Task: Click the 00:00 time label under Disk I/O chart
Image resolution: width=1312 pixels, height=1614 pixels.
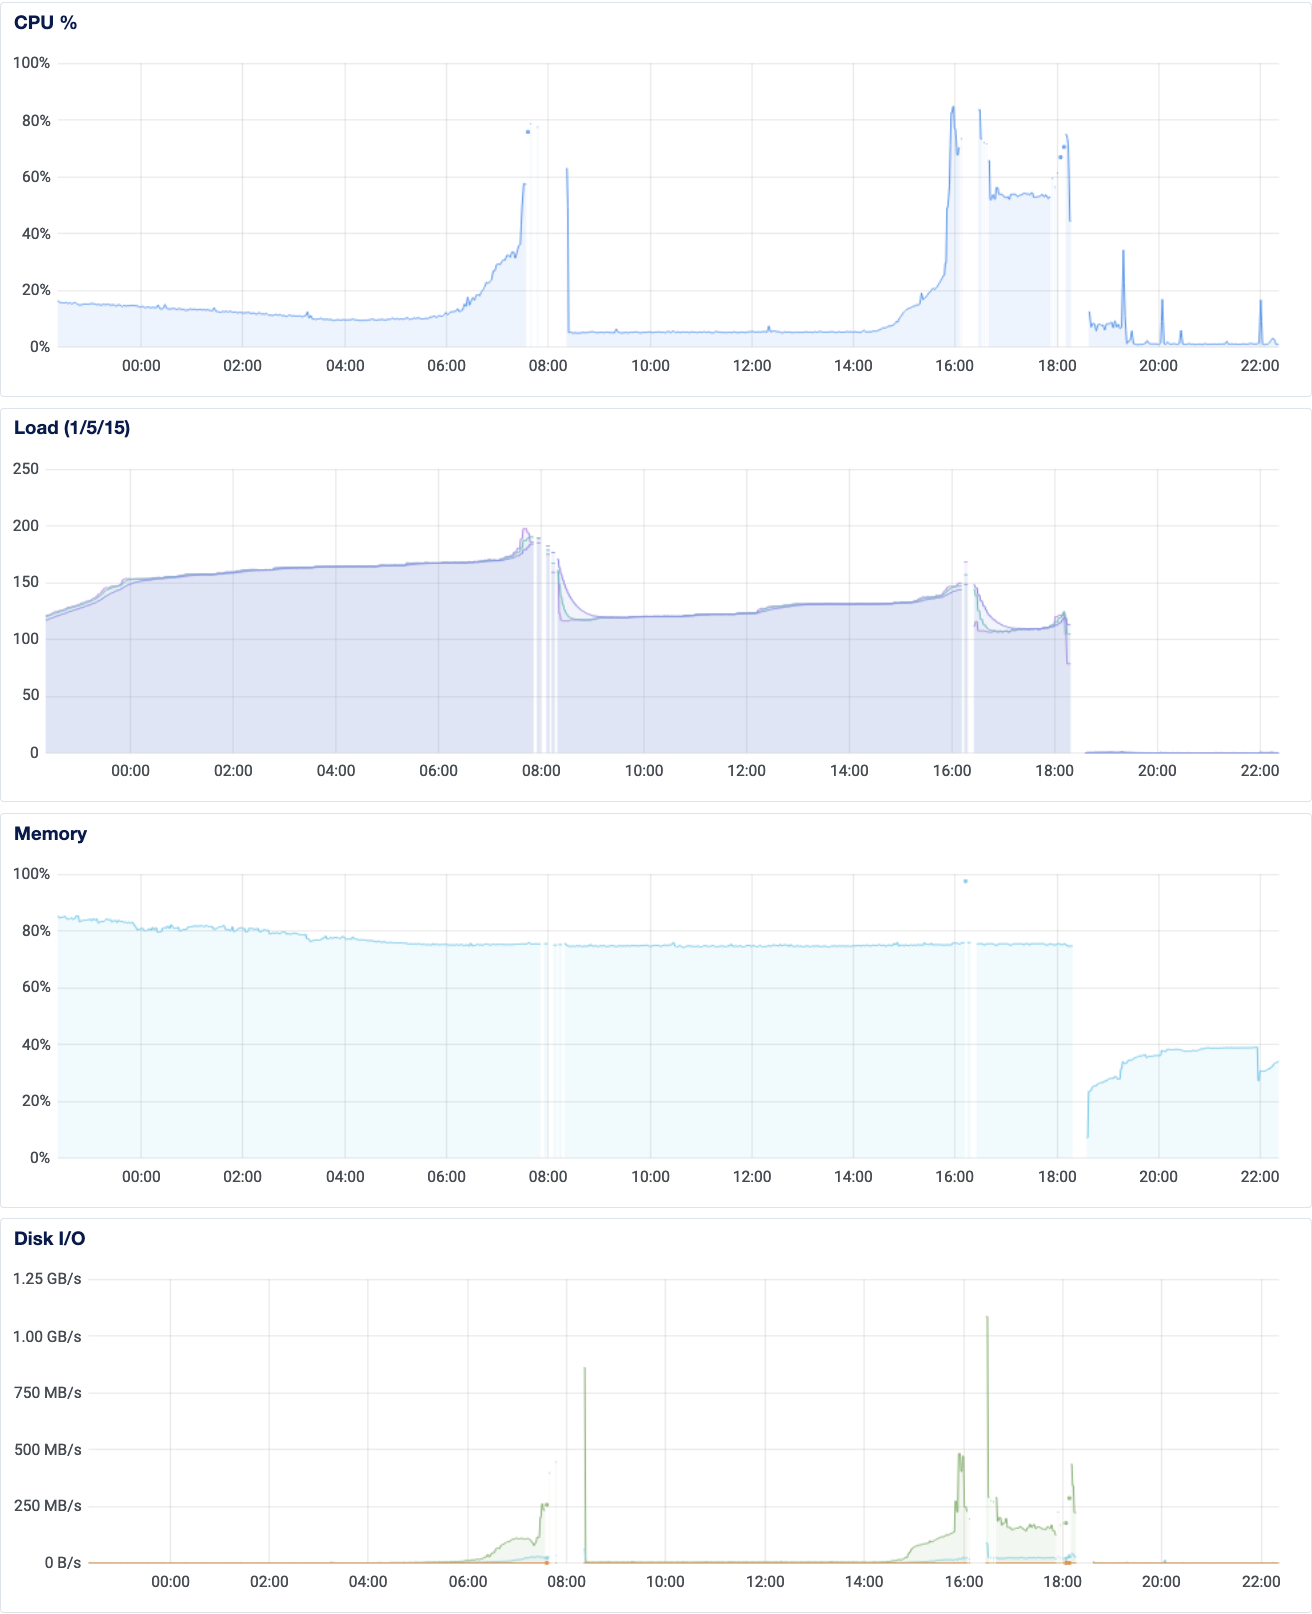Action: coord(170,1582)
